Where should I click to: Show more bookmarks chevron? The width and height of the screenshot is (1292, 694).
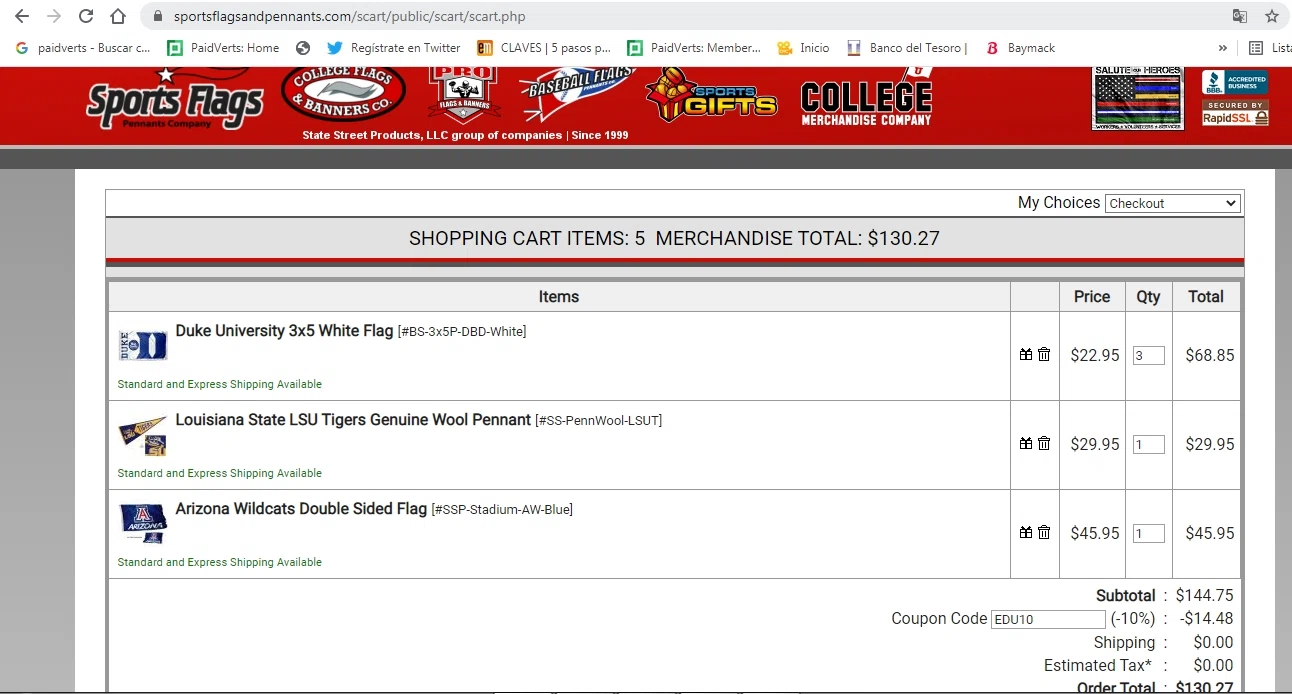[1222, 48]
